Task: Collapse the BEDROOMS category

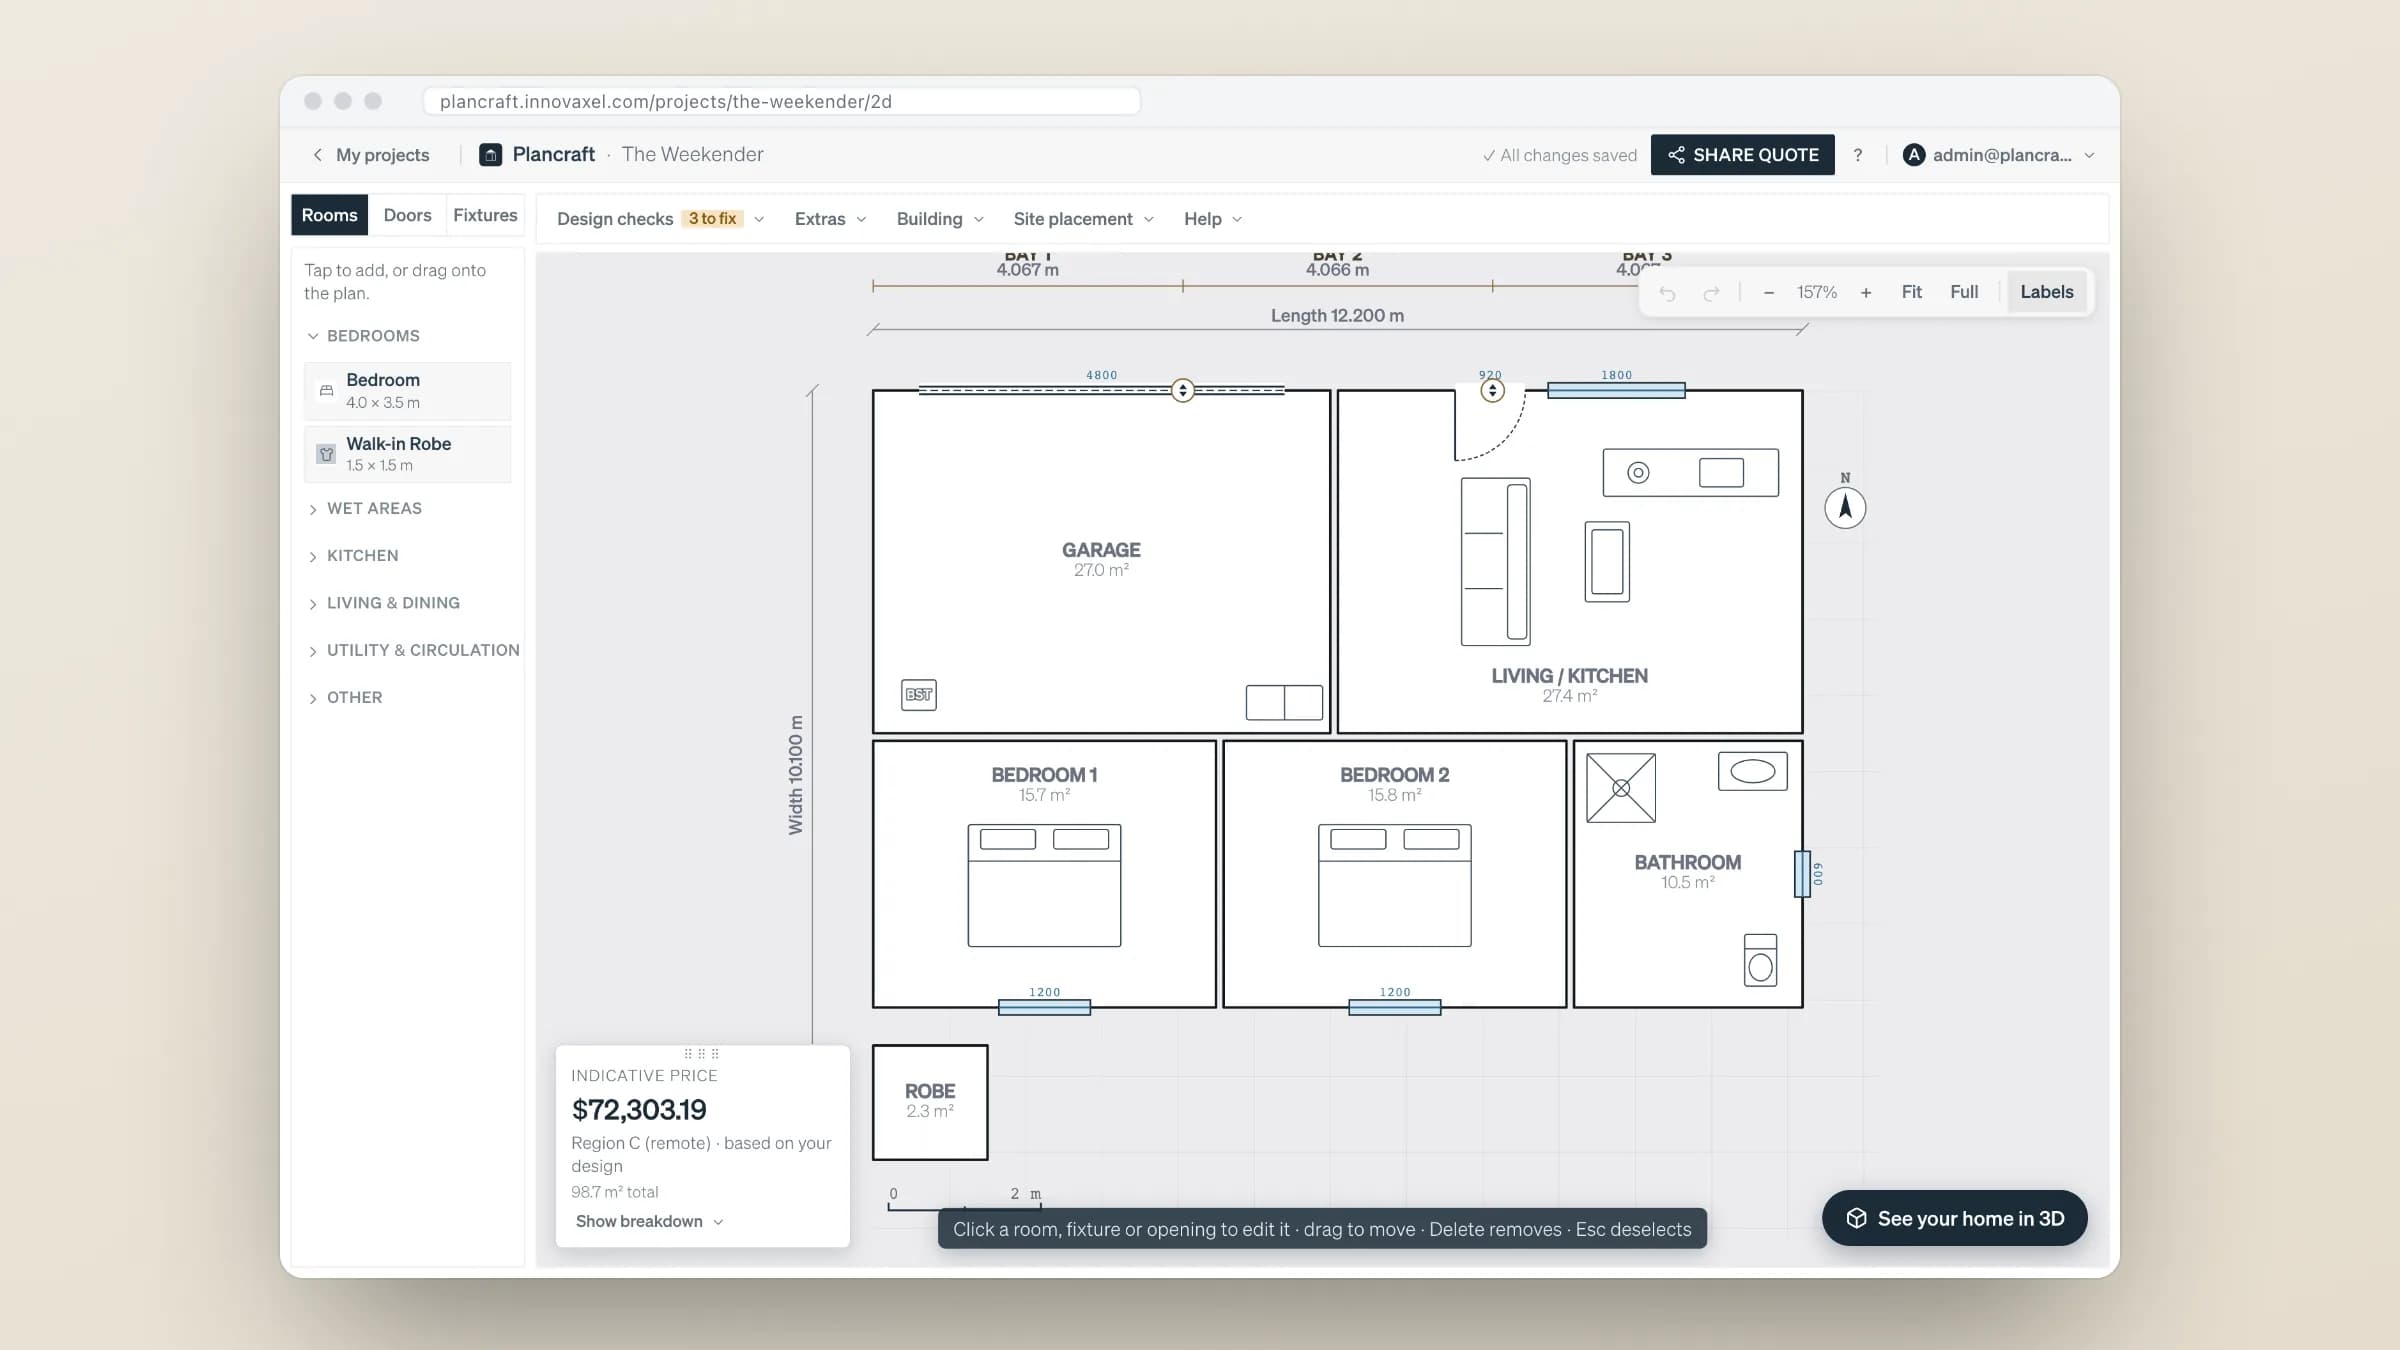Action: click(x=364, y=336)
